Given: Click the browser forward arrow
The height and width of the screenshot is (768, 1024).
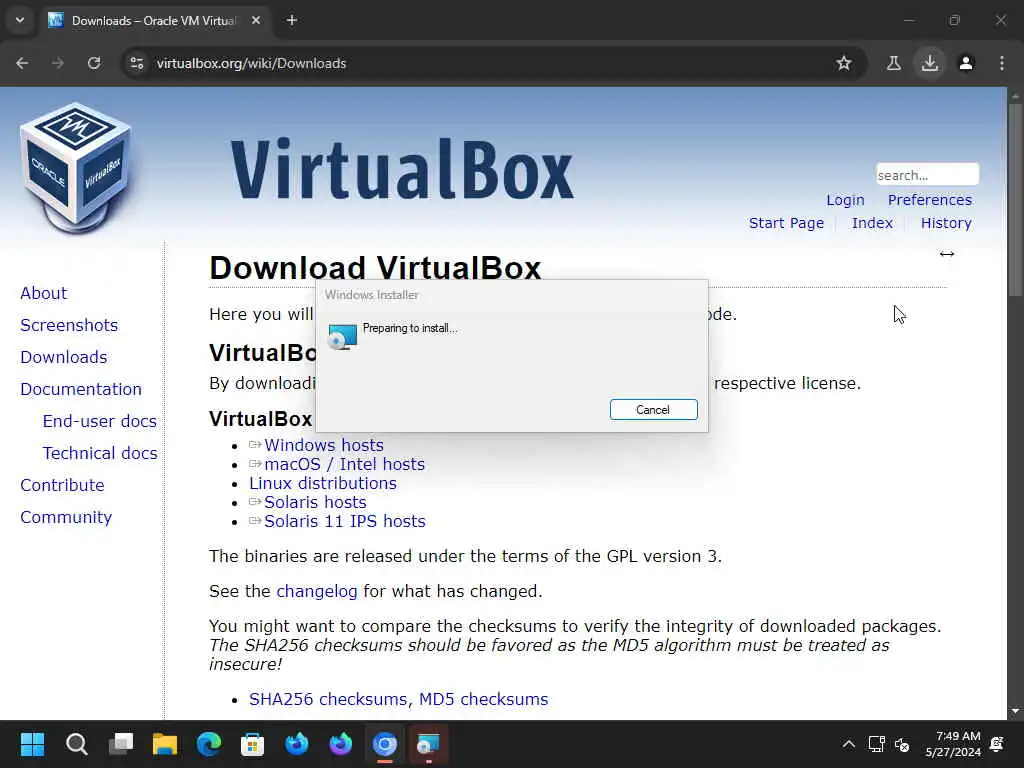Looking at the screenshot, I should (58, 63).
